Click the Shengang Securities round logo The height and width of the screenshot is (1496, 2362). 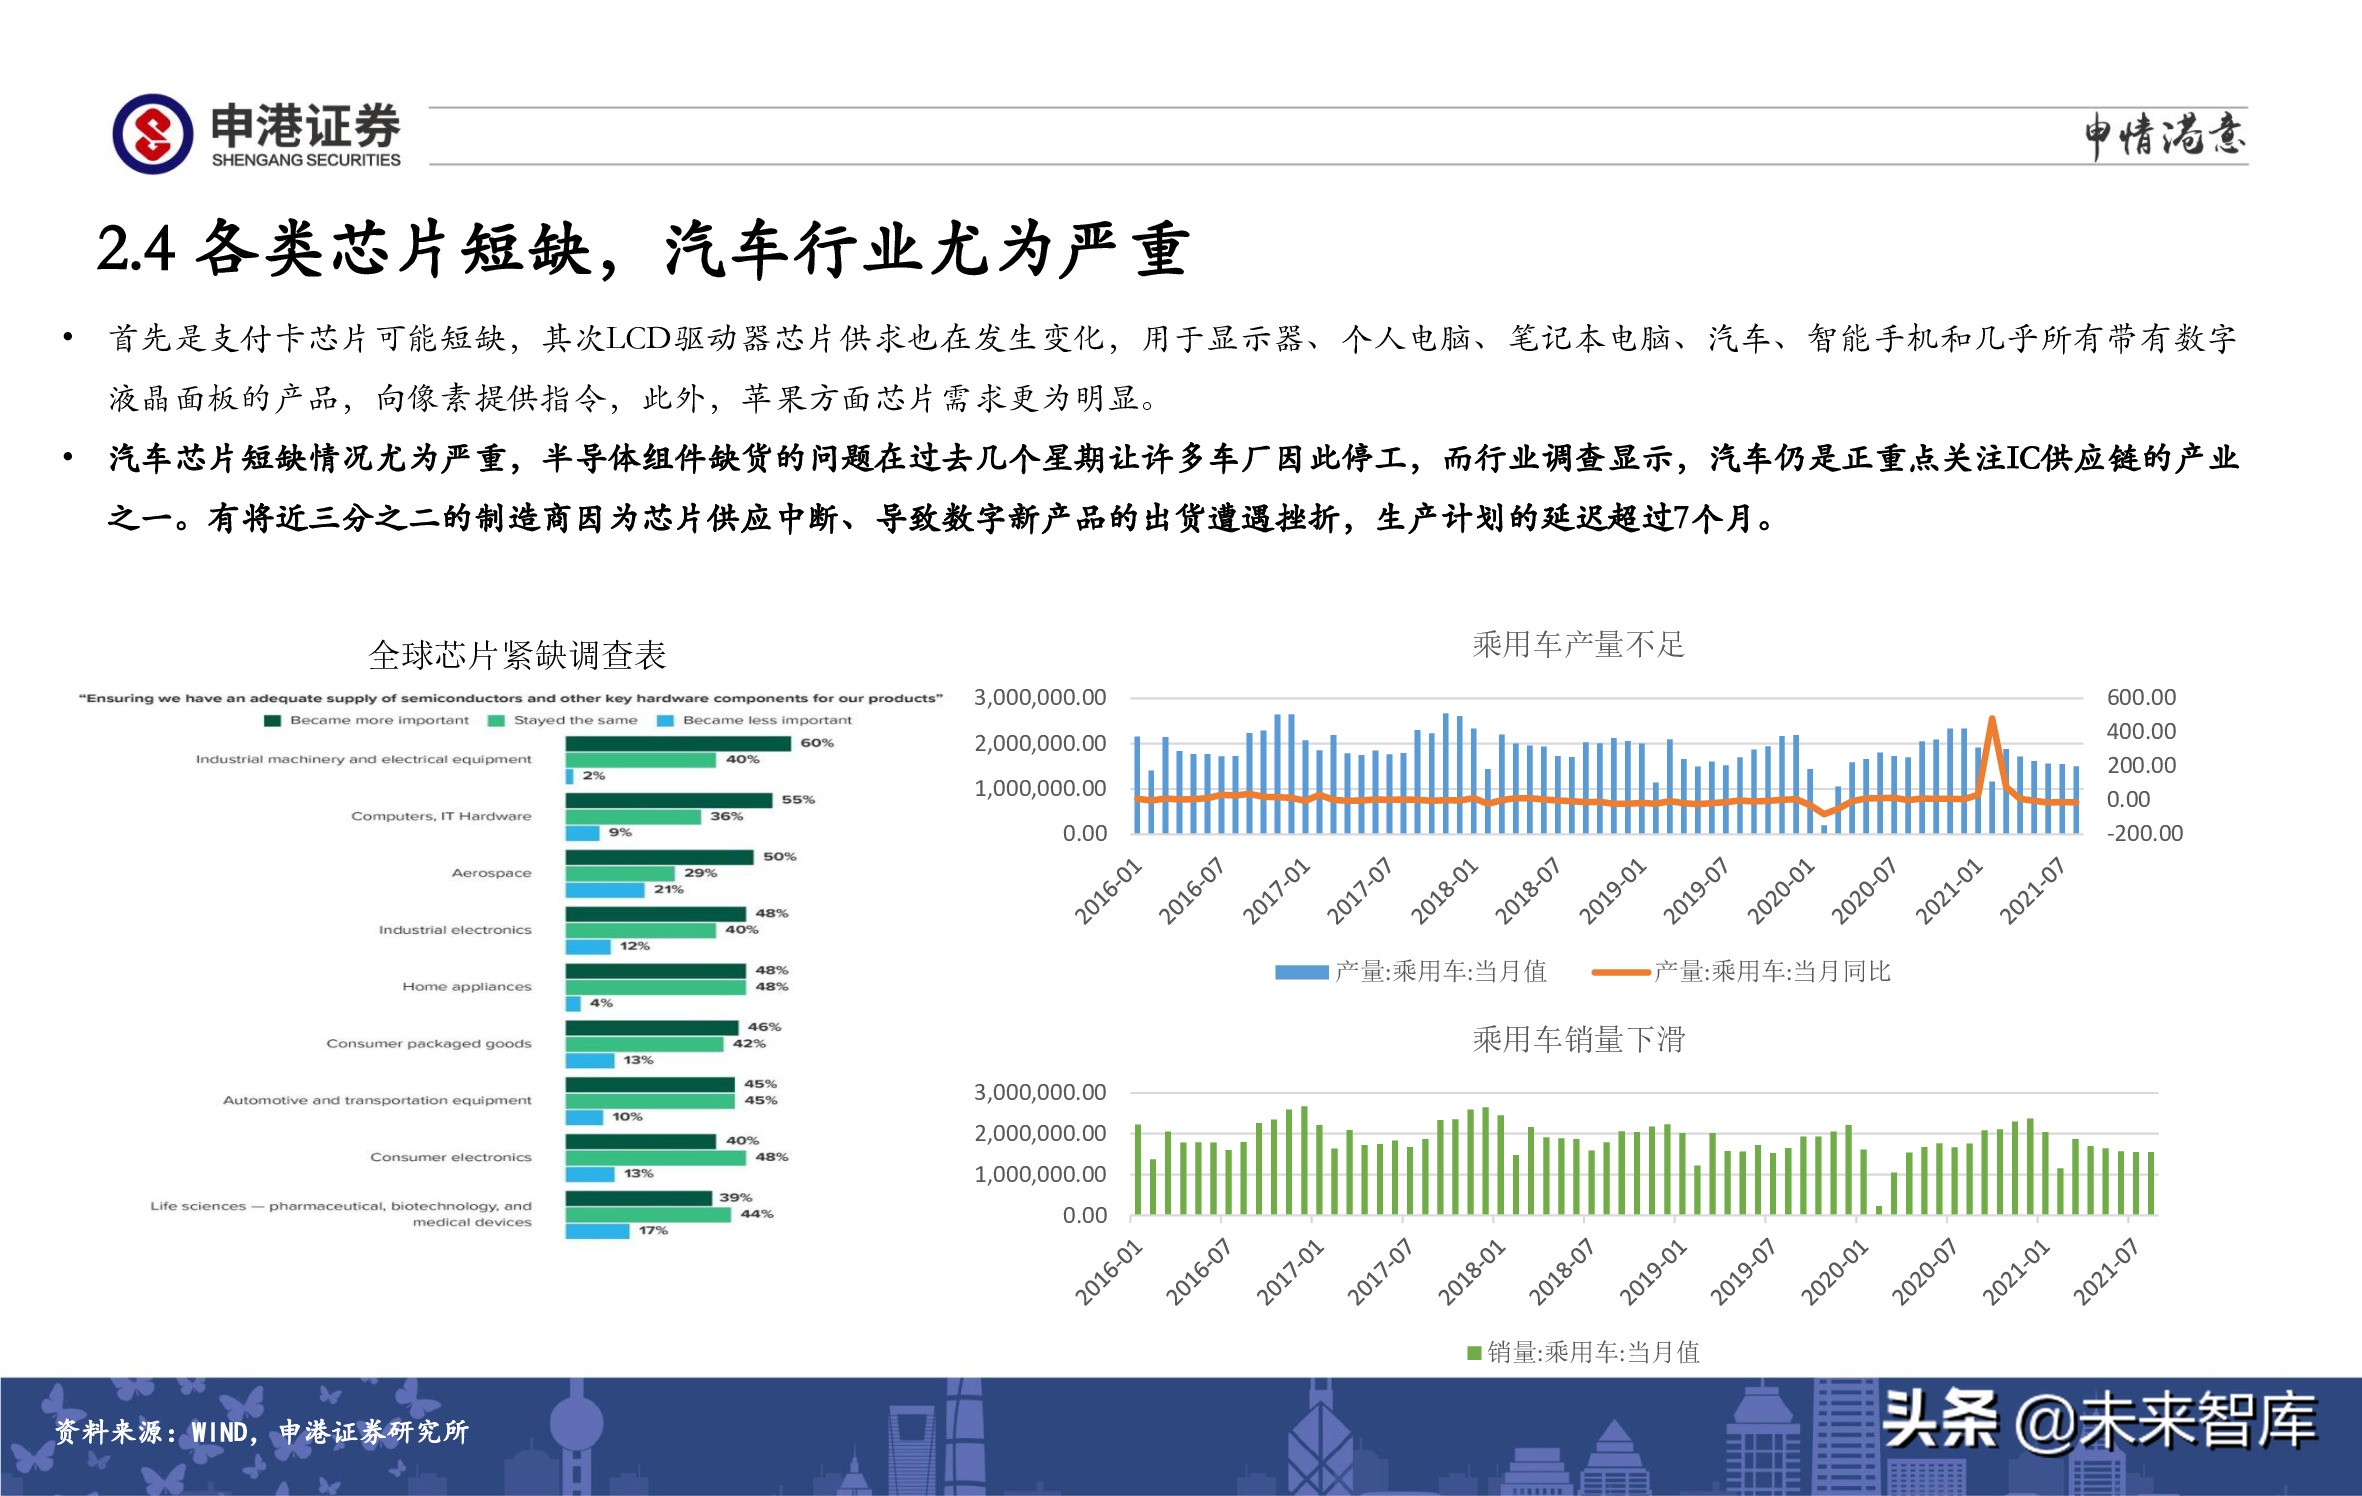click(x=152, y=134)
